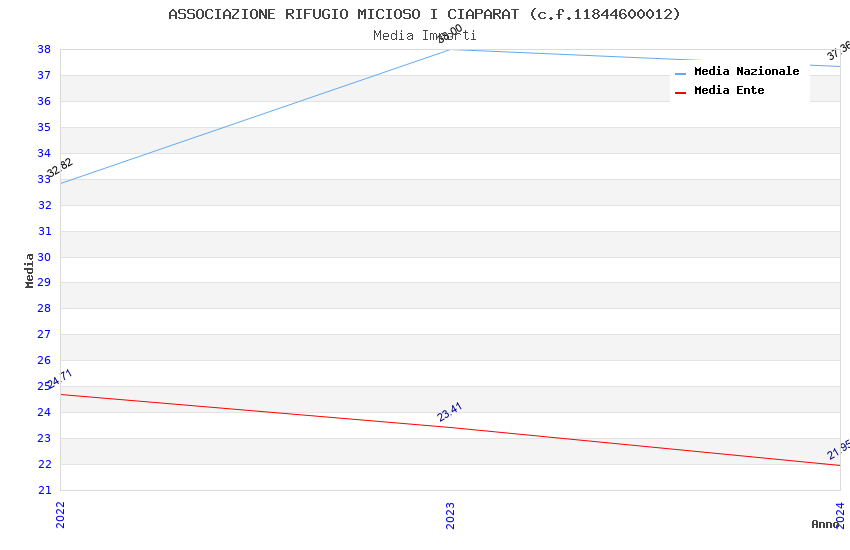Click the 2022 start point of the blue line
This screenshot has width=850, height=550.
coord(61,183)
